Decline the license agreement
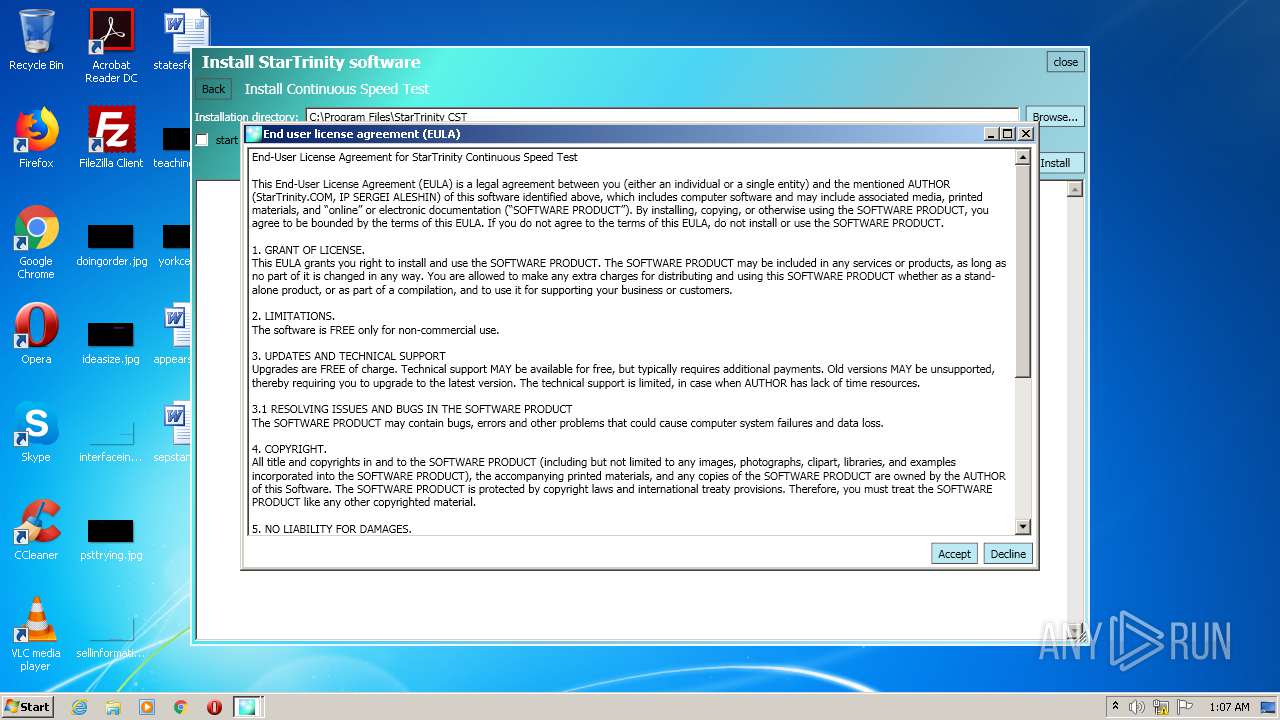 (1008, 554)
